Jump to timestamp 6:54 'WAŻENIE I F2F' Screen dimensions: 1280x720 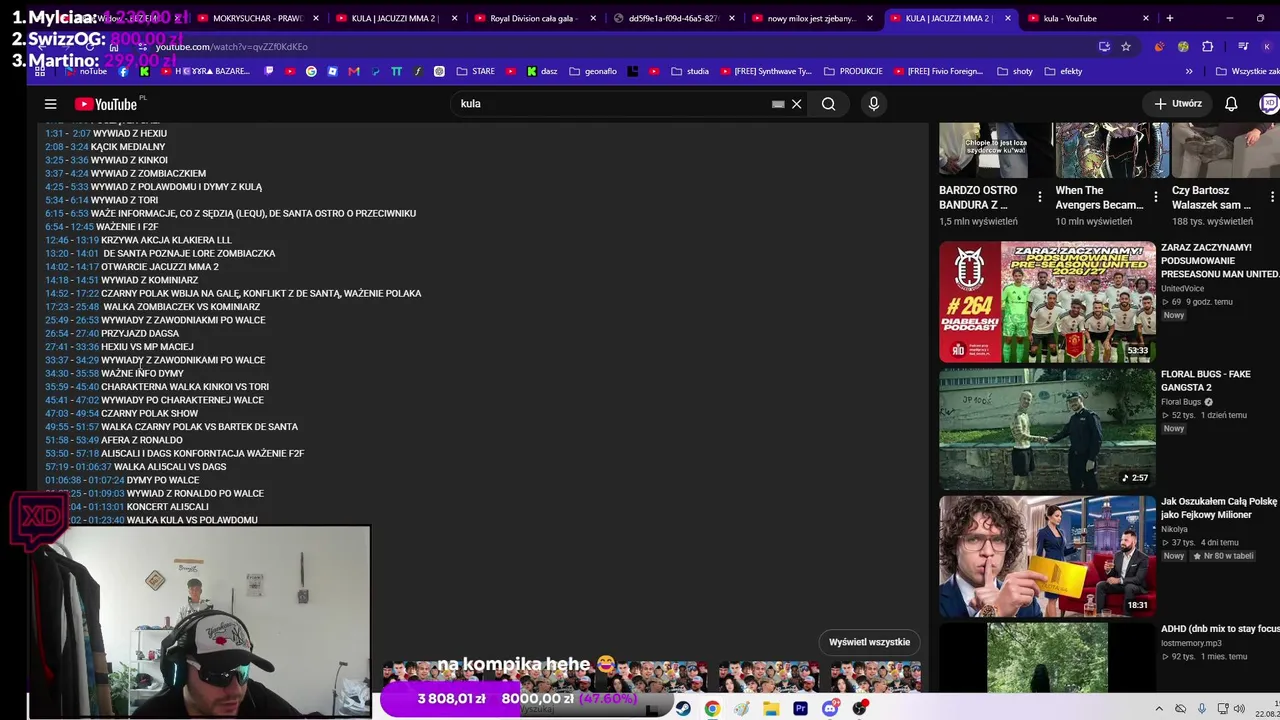click(x=54, y=227)
